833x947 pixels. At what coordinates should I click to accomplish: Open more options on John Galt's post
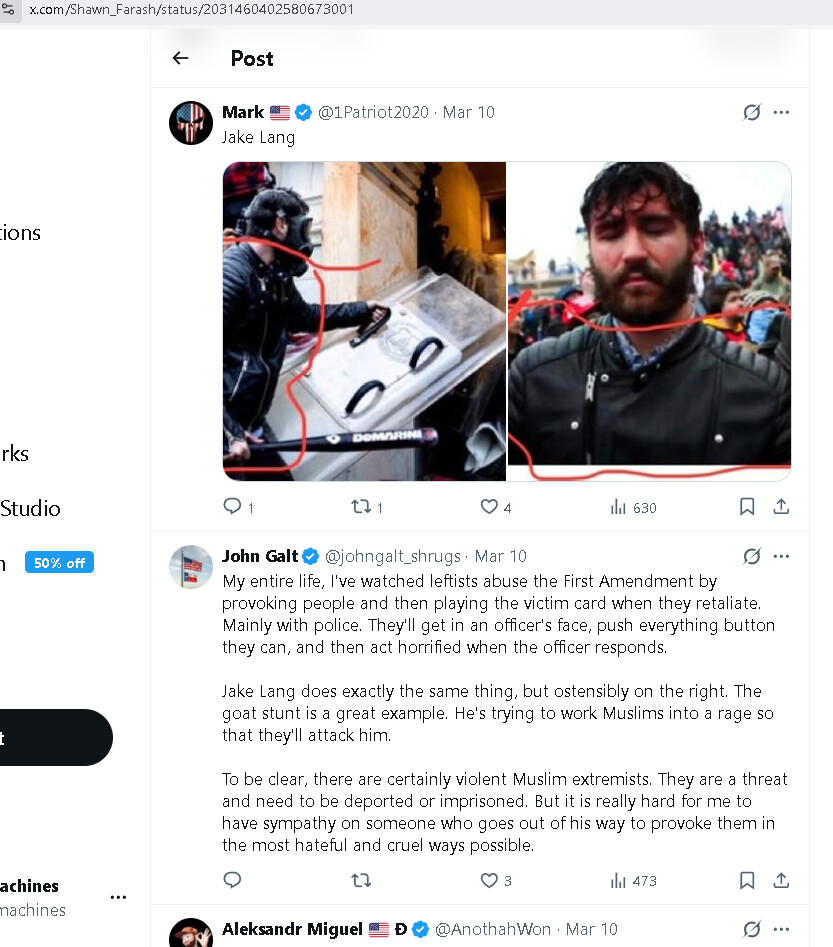[781, 556]
